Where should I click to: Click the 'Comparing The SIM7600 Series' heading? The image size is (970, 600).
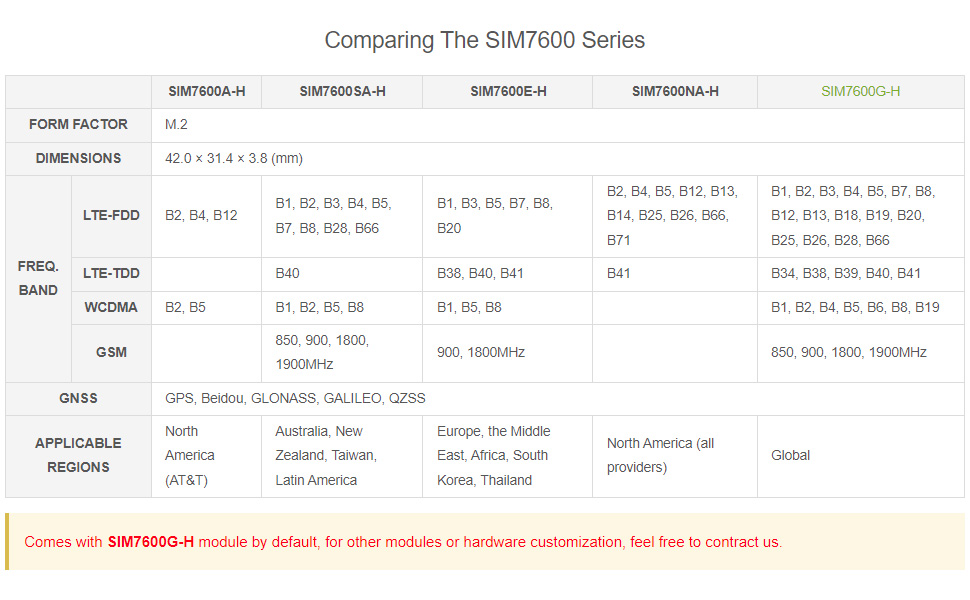pyautogui.click(x=485, y=40)
